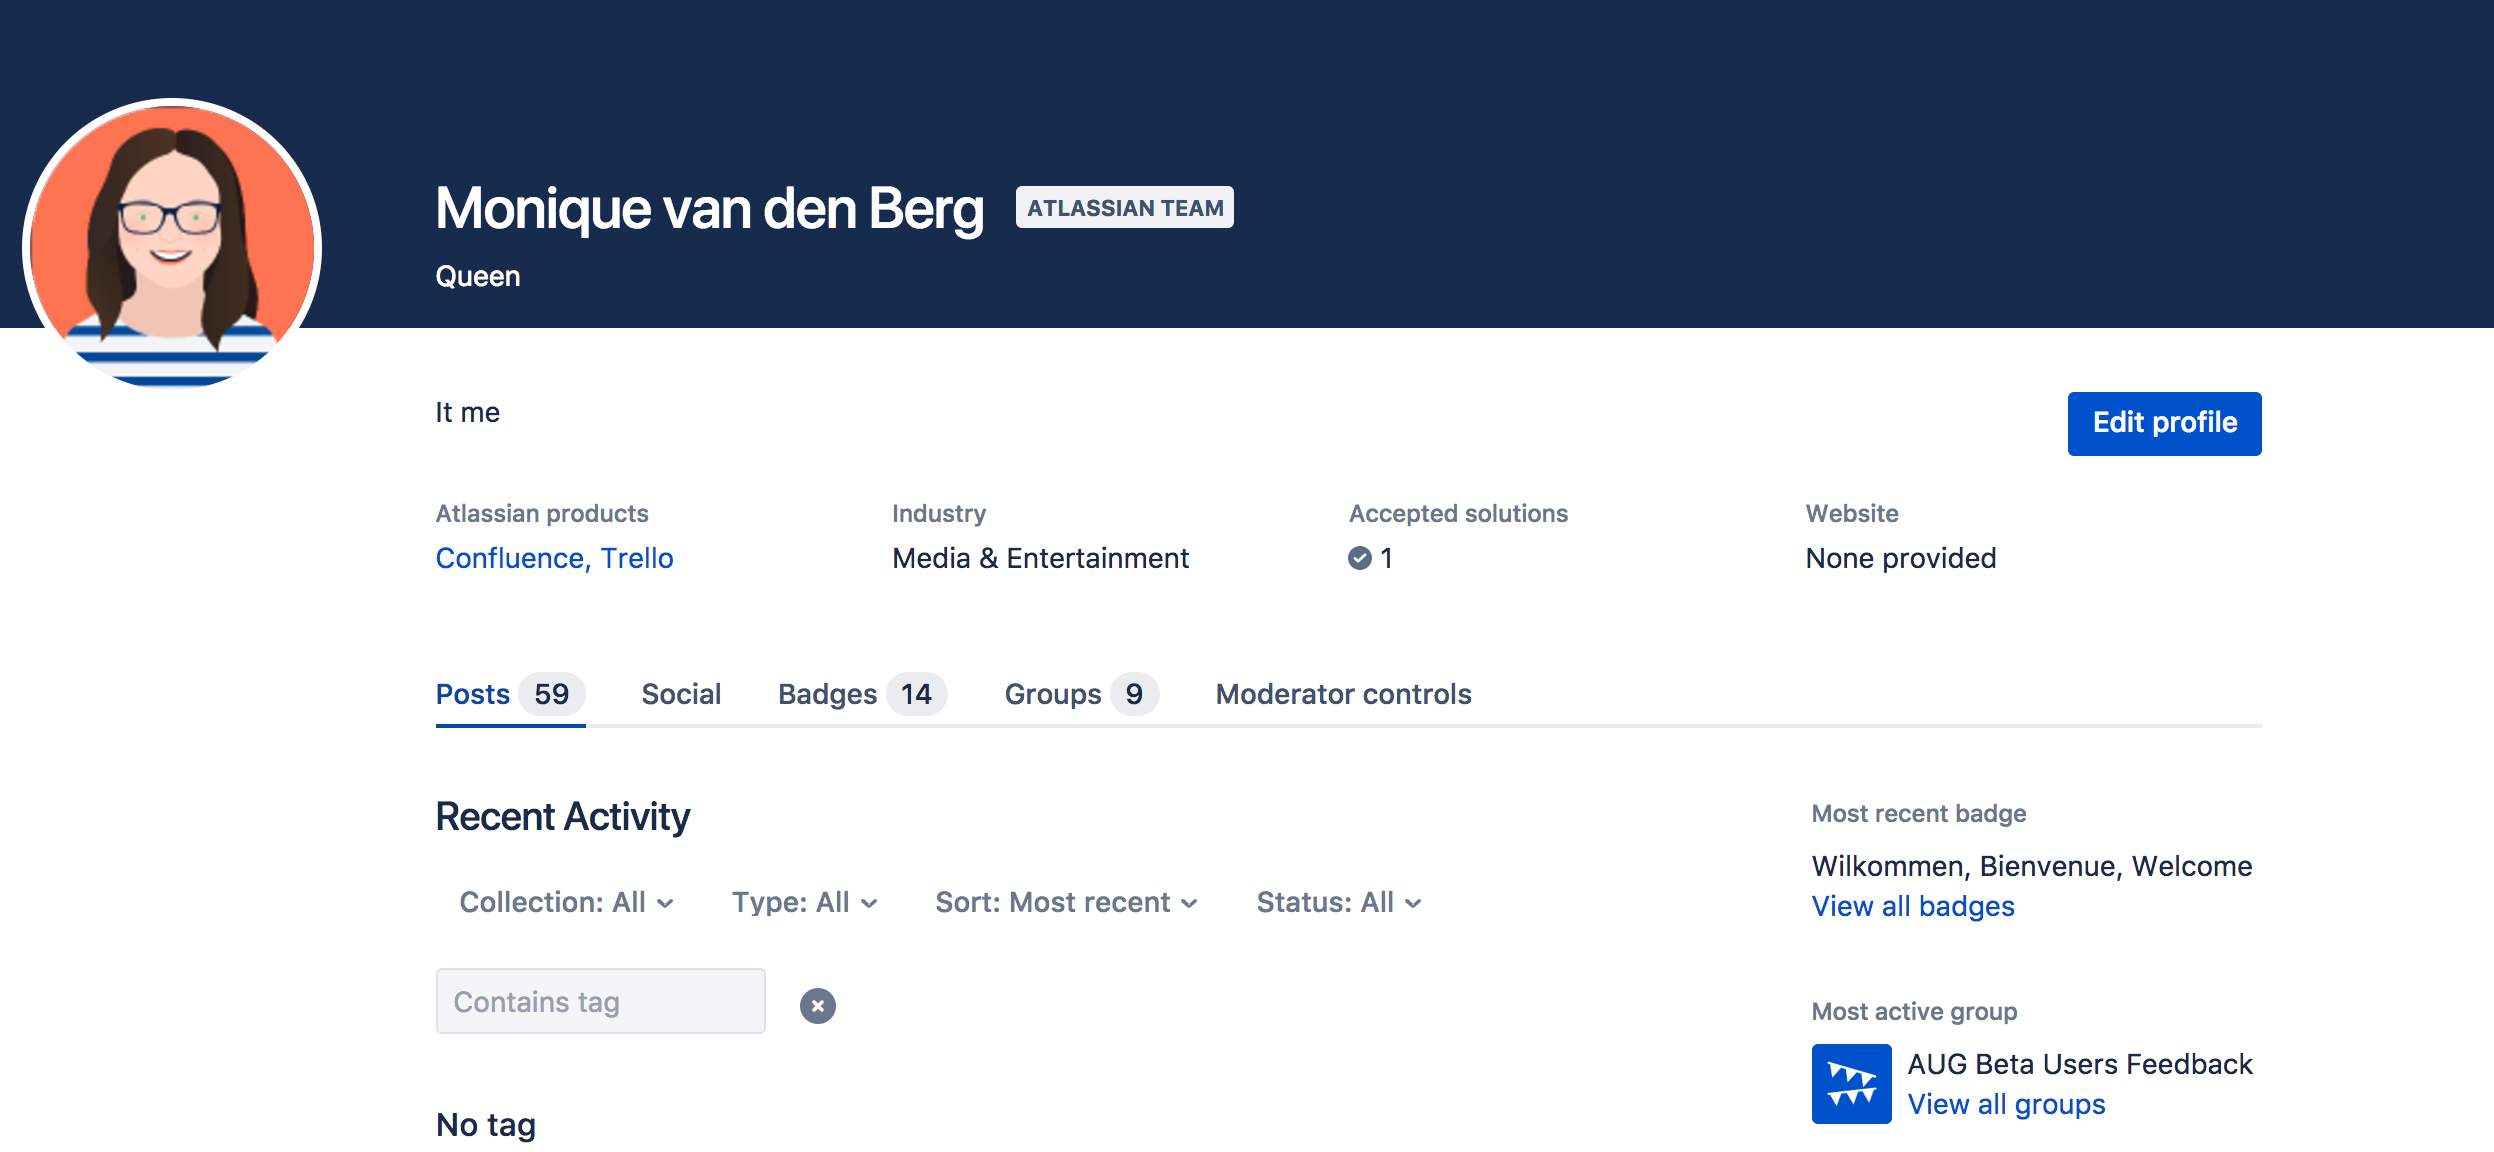
Task: Open the Collection: All dropdown
Action: coord(566,902)
